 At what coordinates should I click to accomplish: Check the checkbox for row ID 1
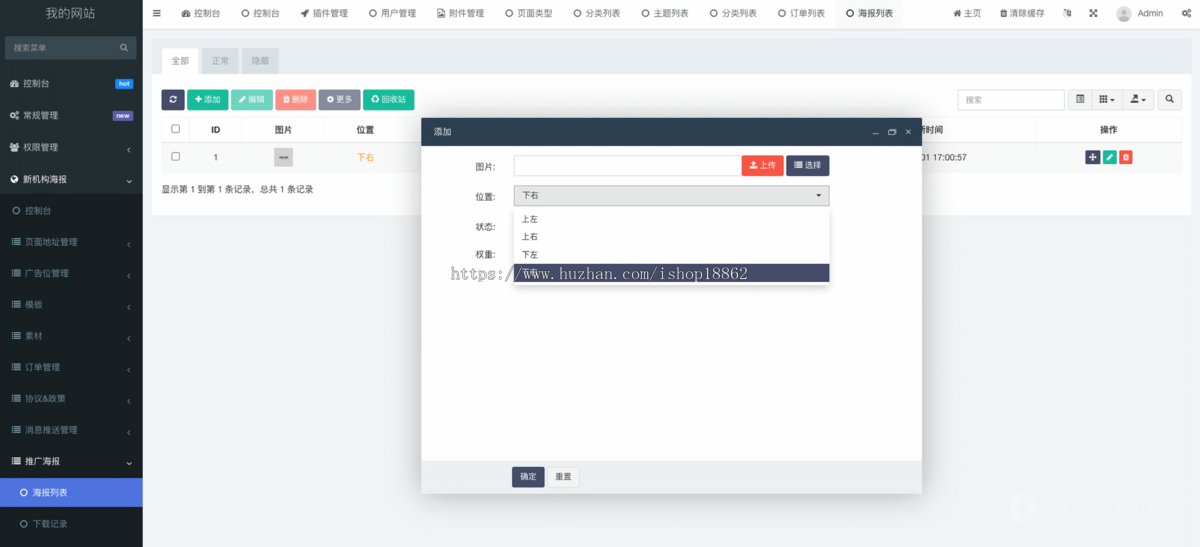point(176,157)
